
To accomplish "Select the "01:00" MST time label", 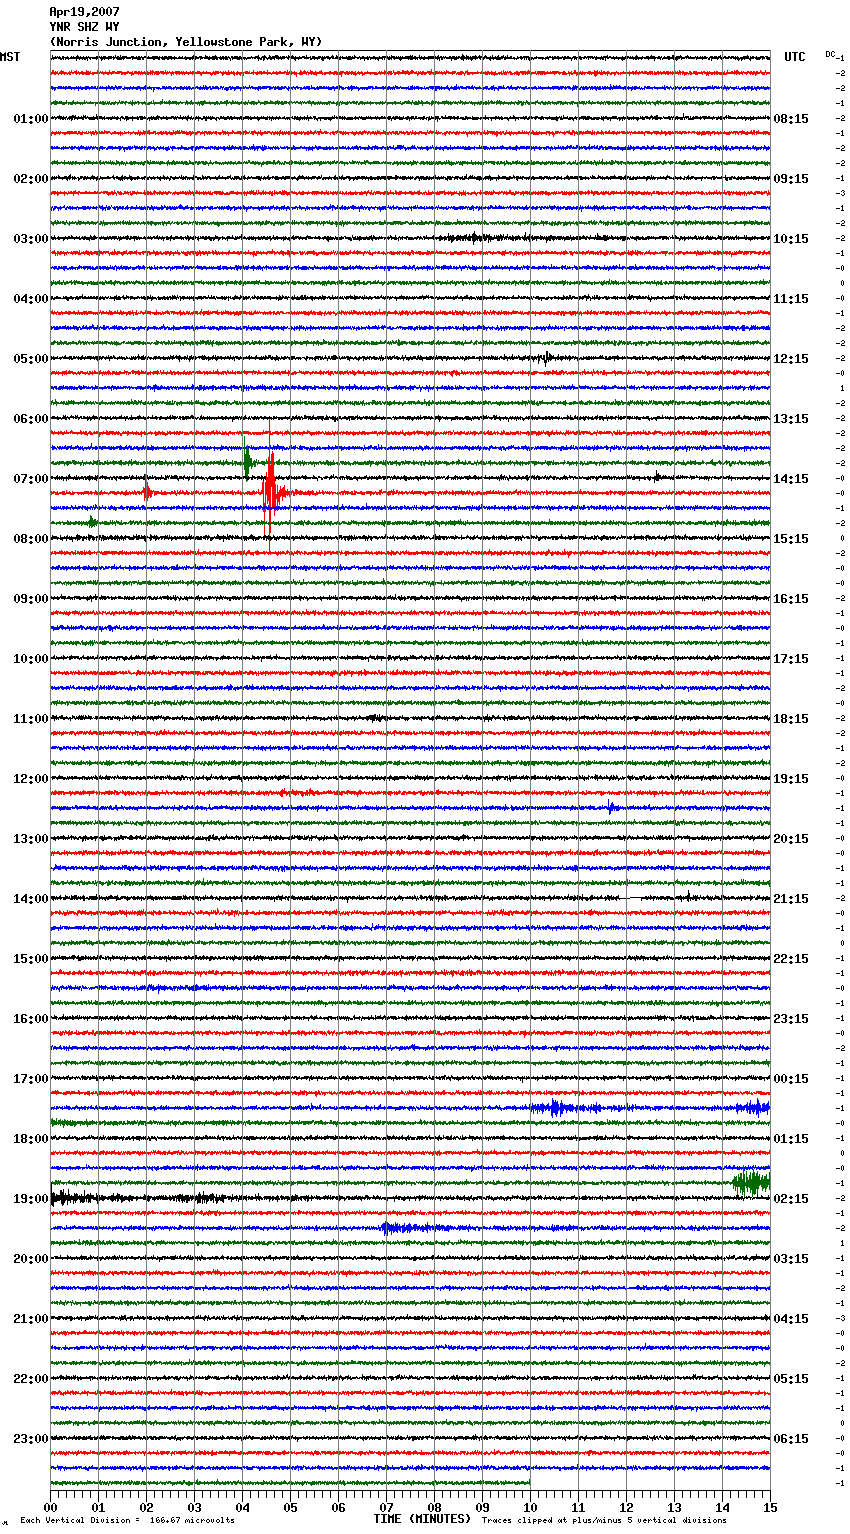I will (x=31, y=119).
